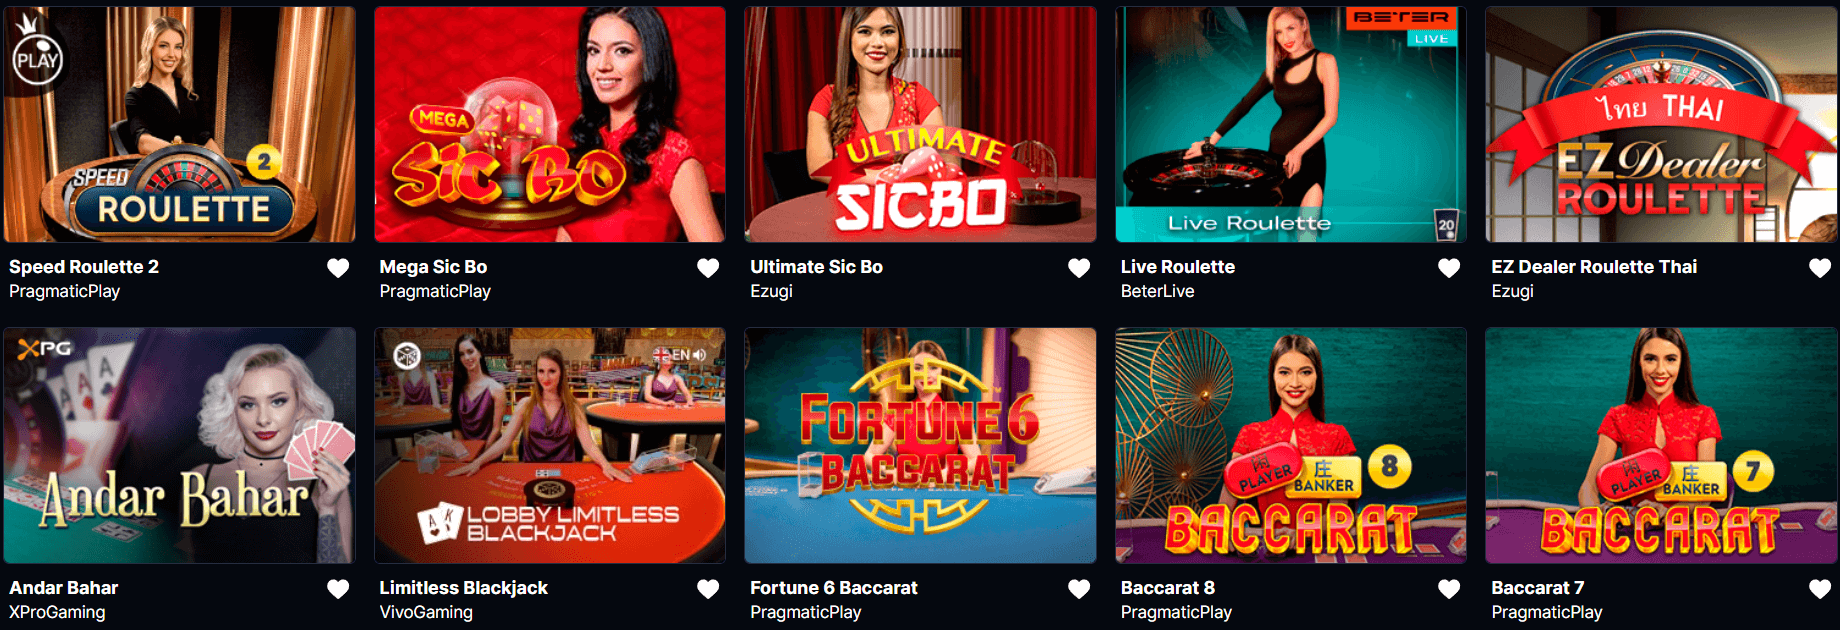1840x630 pixels.
Task: Add Fortune 6 Baccarat to favorites
Action: point(1079,589)
